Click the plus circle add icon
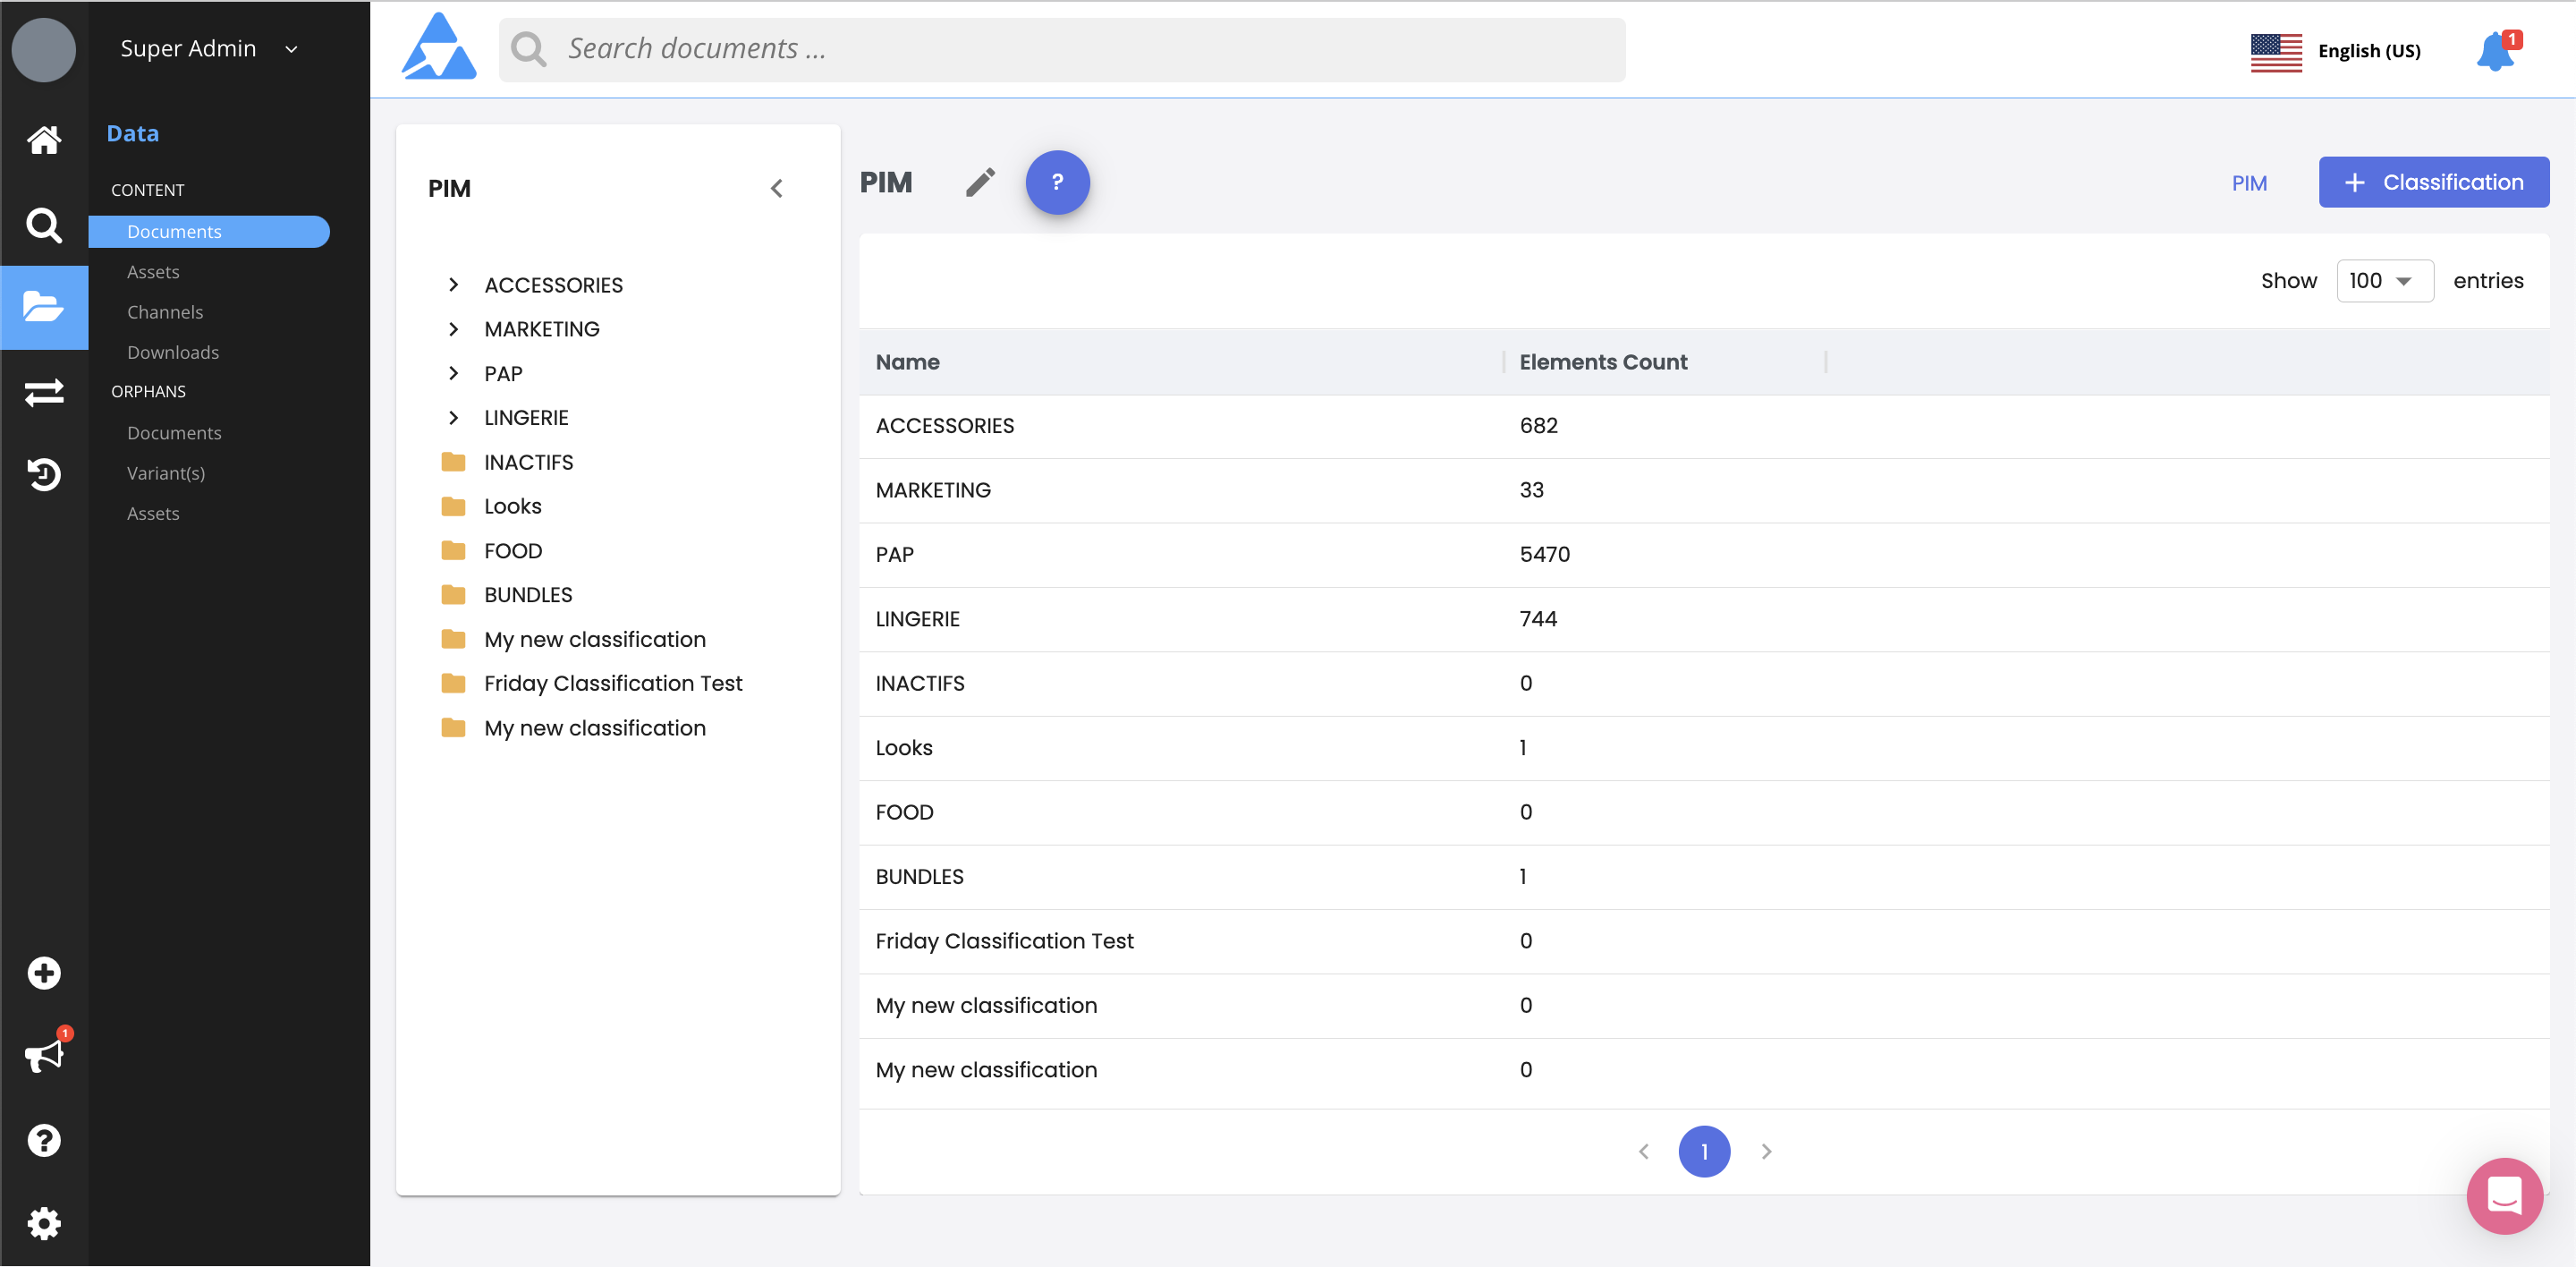 coord(44,973)
